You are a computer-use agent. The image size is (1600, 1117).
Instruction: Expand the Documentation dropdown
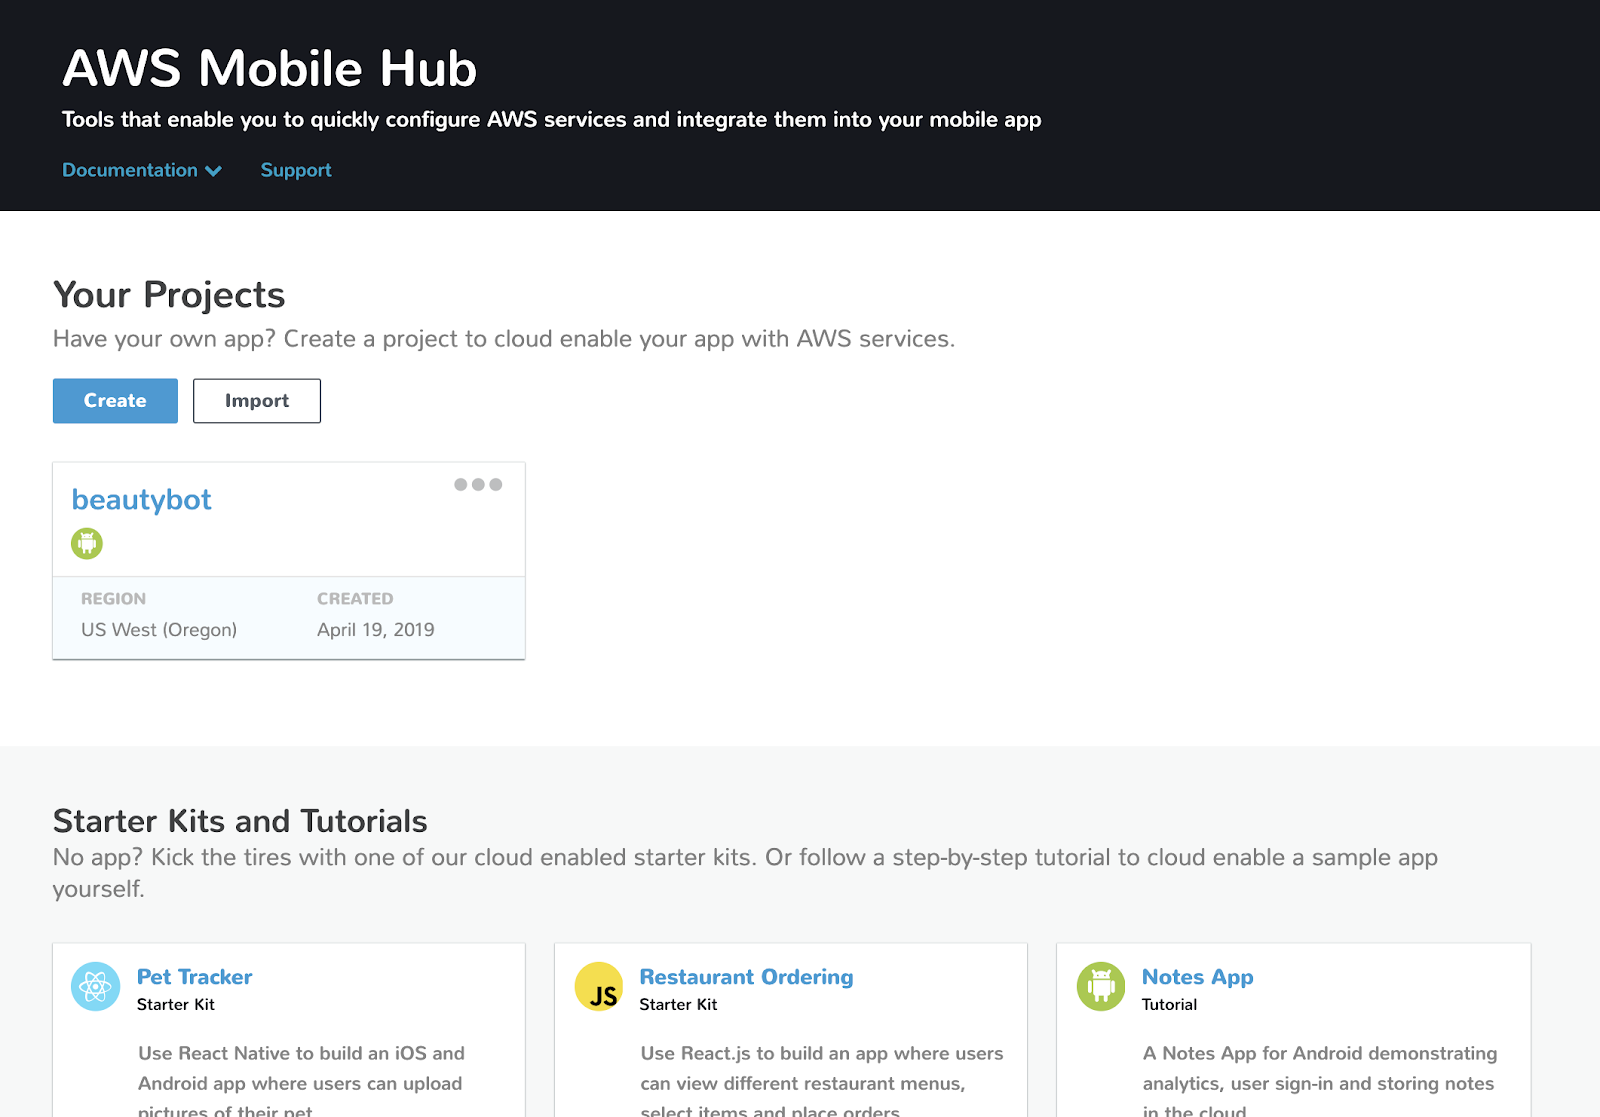(142, 170)
